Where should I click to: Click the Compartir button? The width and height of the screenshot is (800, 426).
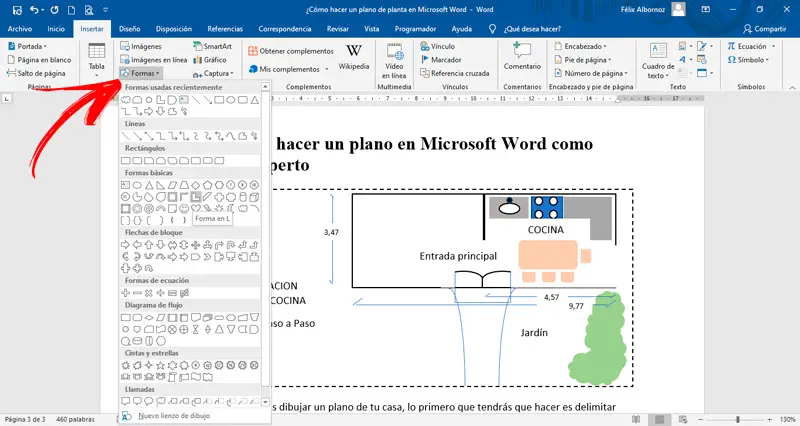(x=764, y=29)
